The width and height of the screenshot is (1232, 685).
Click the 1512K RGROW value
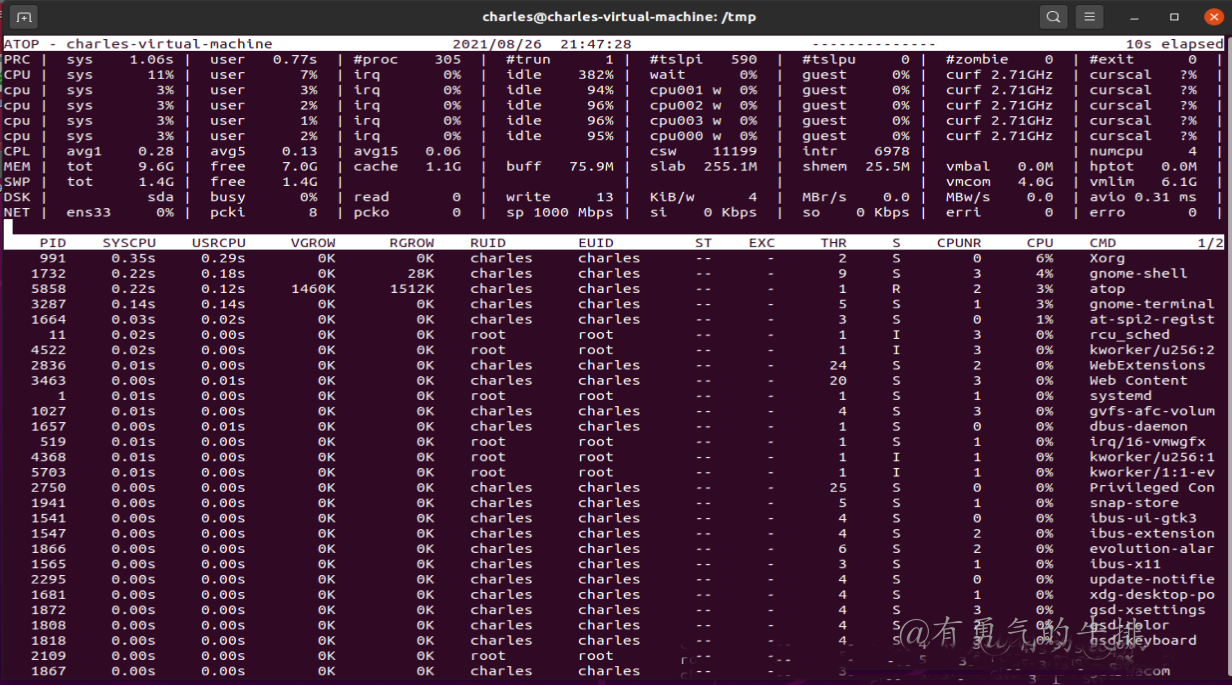tap(412, 289)
